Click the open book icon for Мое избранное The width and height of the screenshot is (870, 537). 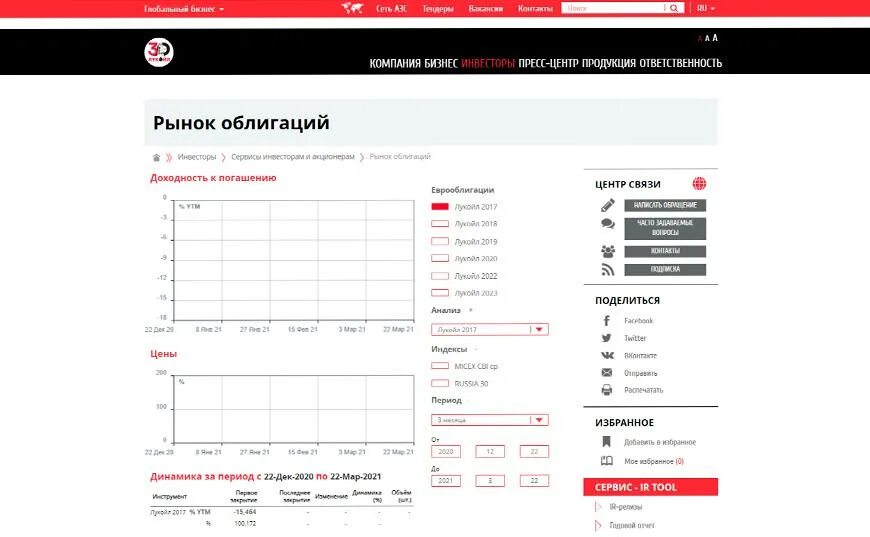pyautogui.click(x=607, y=461)
